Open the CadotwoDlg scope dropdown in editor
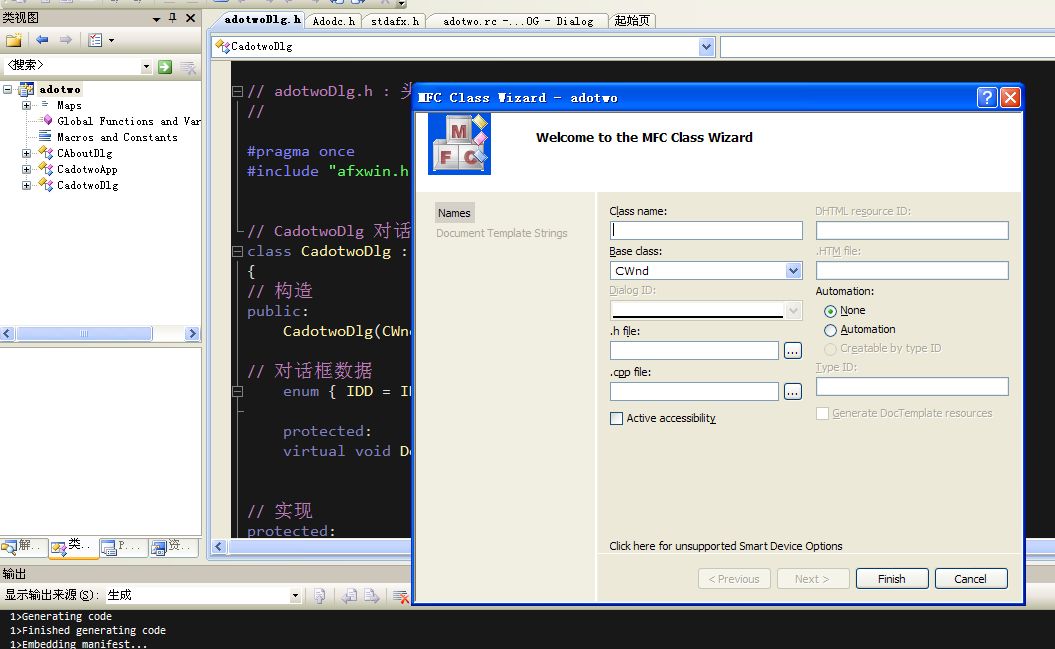Image resolution: width=1055 pixels, height=649 pixels. [706, 46]
